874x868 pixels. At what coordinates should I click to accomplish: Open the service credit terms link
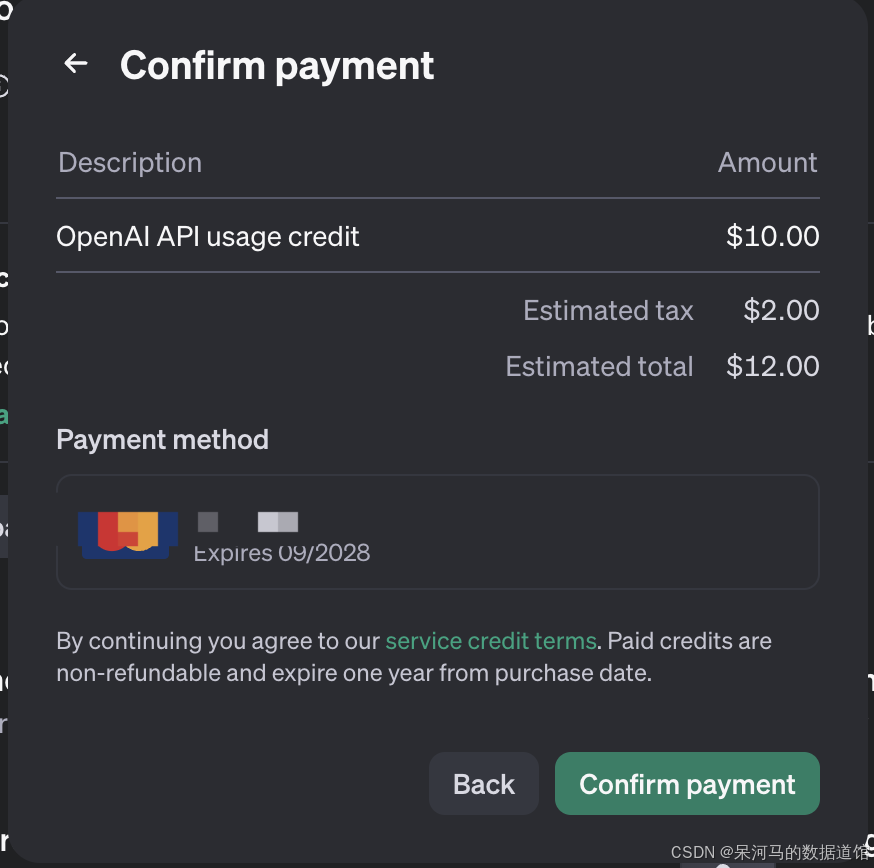tap(491, 641)
